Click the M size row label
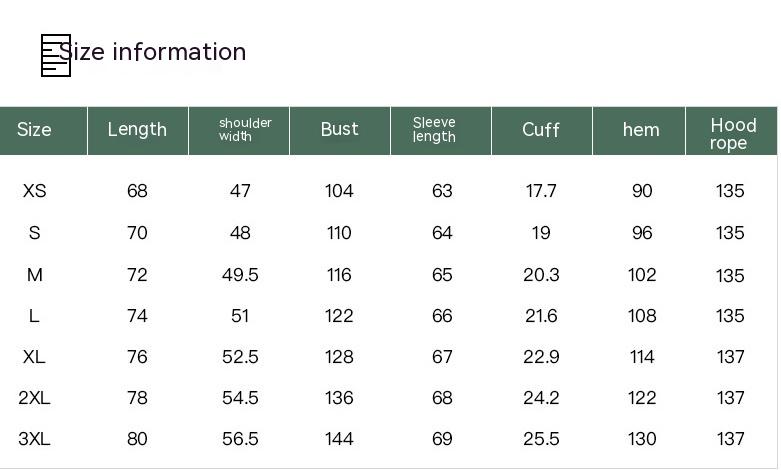 (x=34, y=275)
